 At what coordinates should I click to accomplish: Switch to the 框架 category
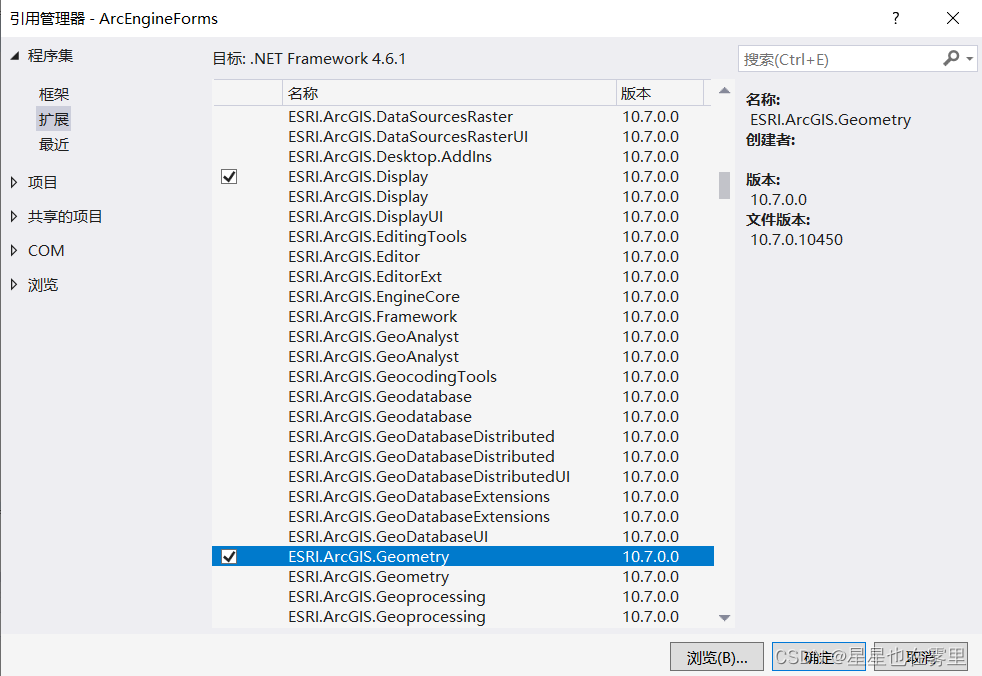coord(53,94)
